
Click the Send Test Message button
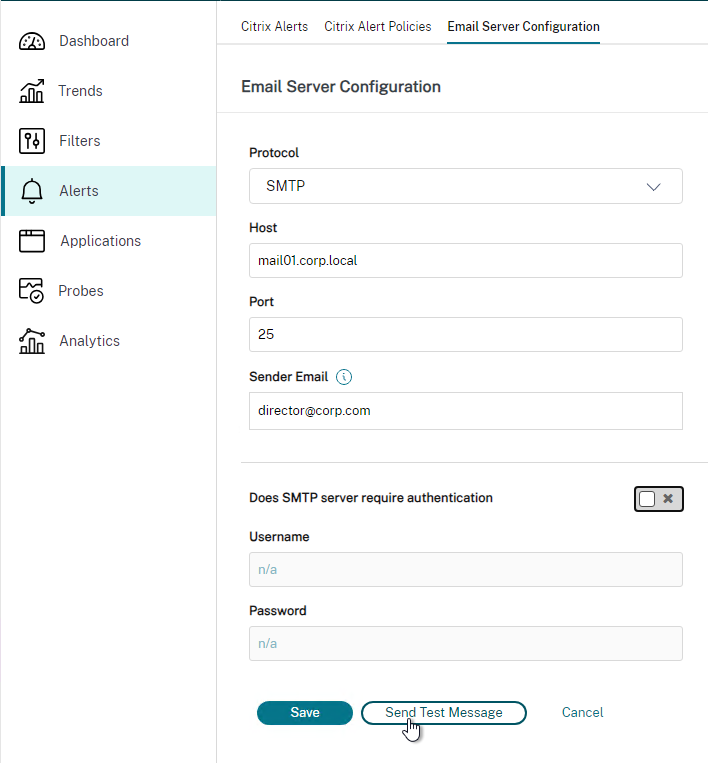(444, 713)
